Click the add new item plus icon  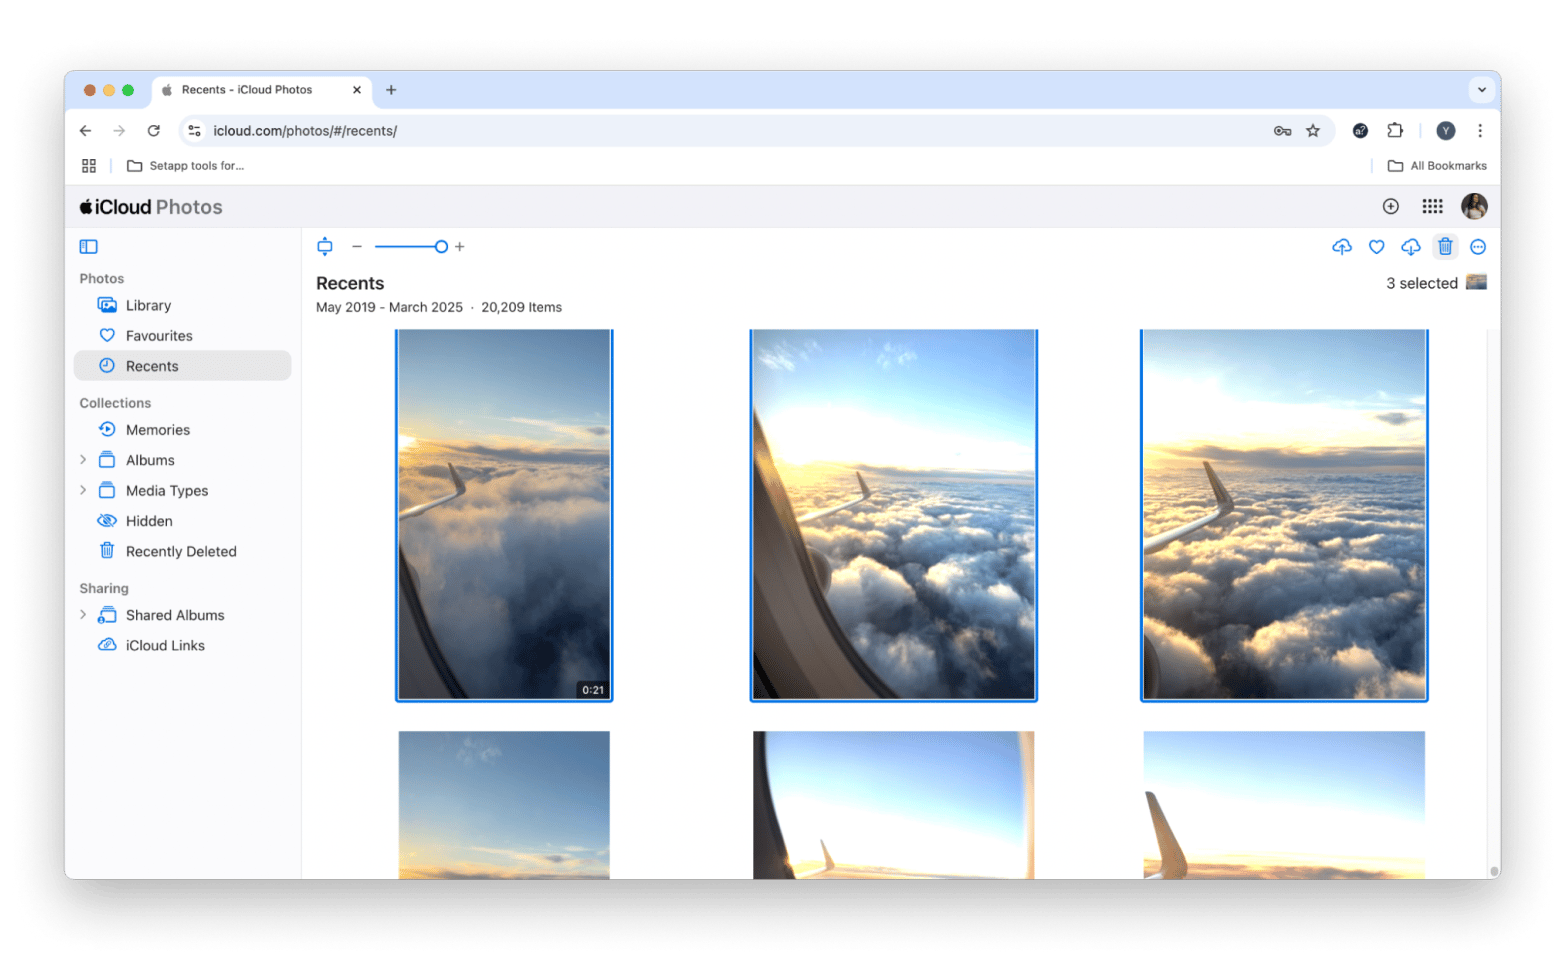pos(1390,206)
